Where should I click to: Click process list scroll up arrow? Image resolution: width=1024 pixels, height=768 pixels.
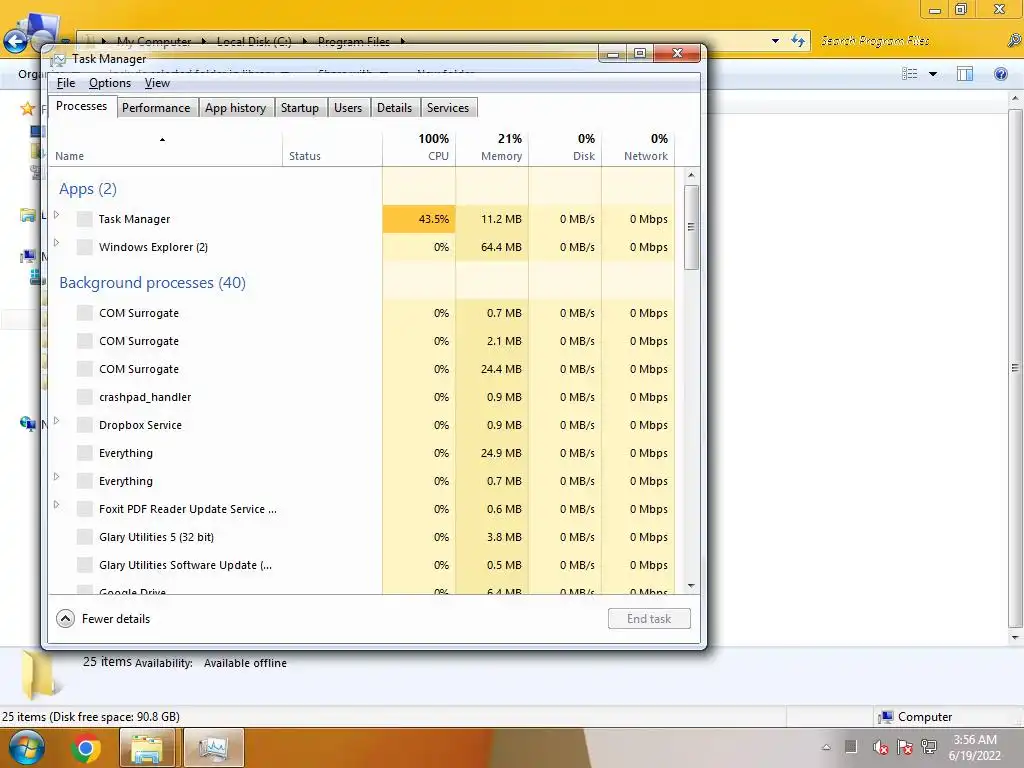[691, 176]
